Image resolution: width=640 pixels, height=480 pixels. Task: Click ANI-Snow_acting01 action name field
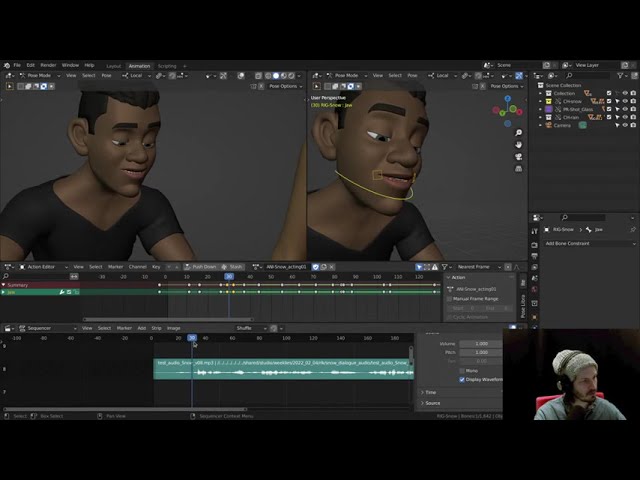[286, 267]
